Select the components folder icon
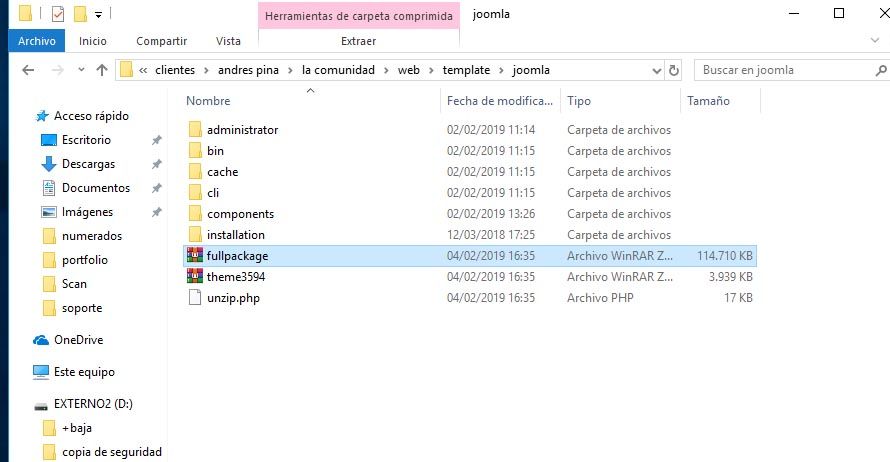The width and height of the screenshot is (890, 462). tap(195, 213)
